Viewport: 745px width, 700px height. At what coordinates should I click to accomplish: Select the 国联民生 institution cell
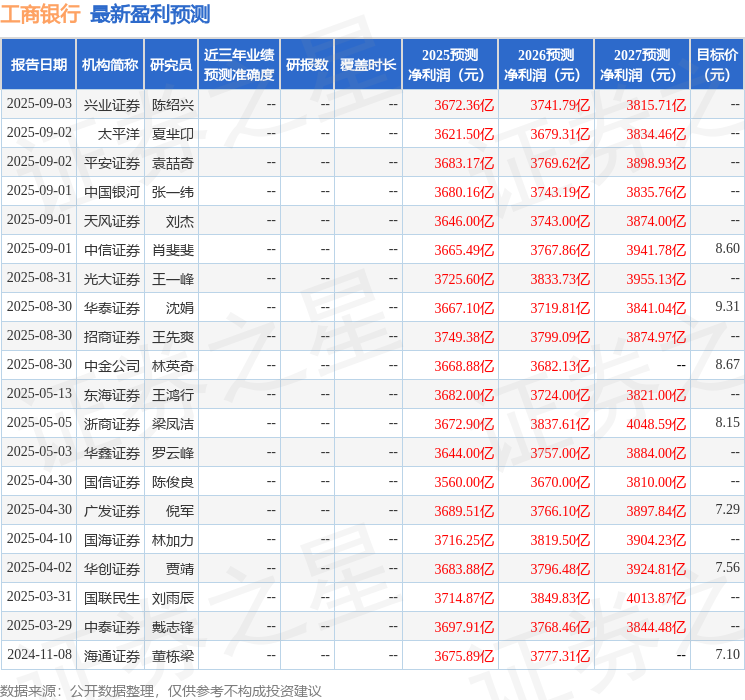coord(112,598)
